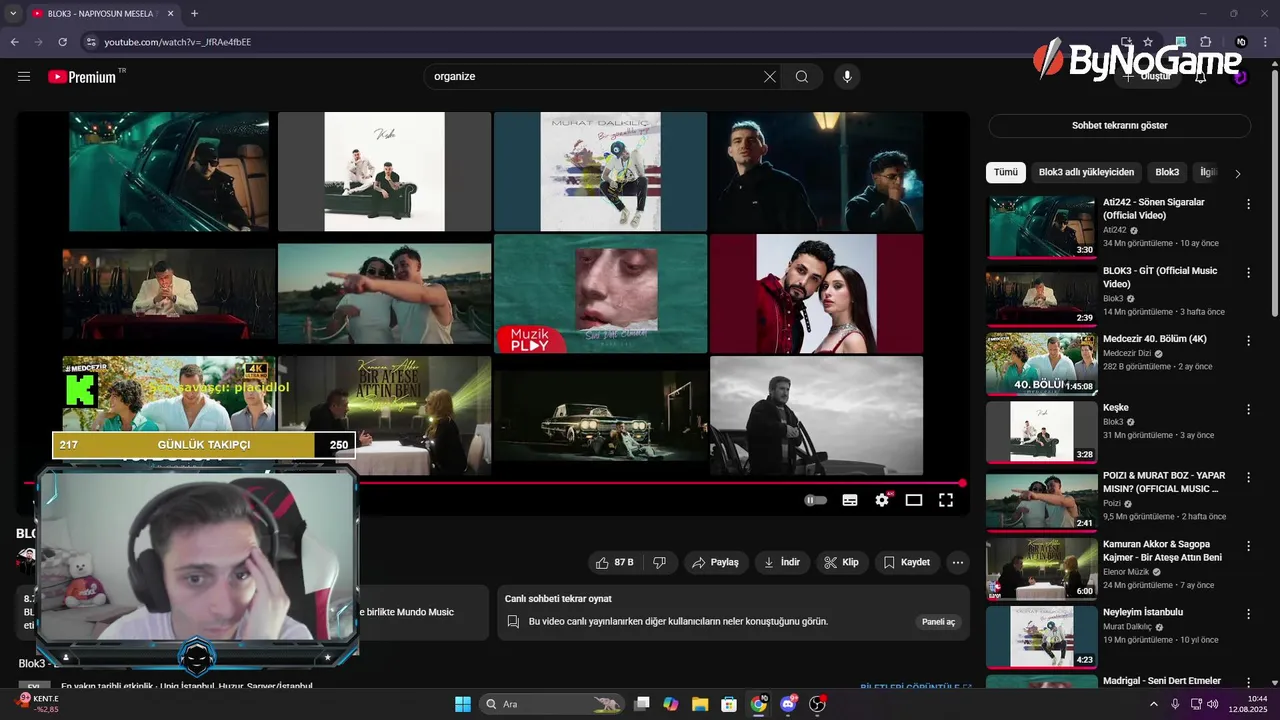Click the İndir download button
Image resolution: width=1280 pixels, height=720 pixels.
[x=782, y=563]
